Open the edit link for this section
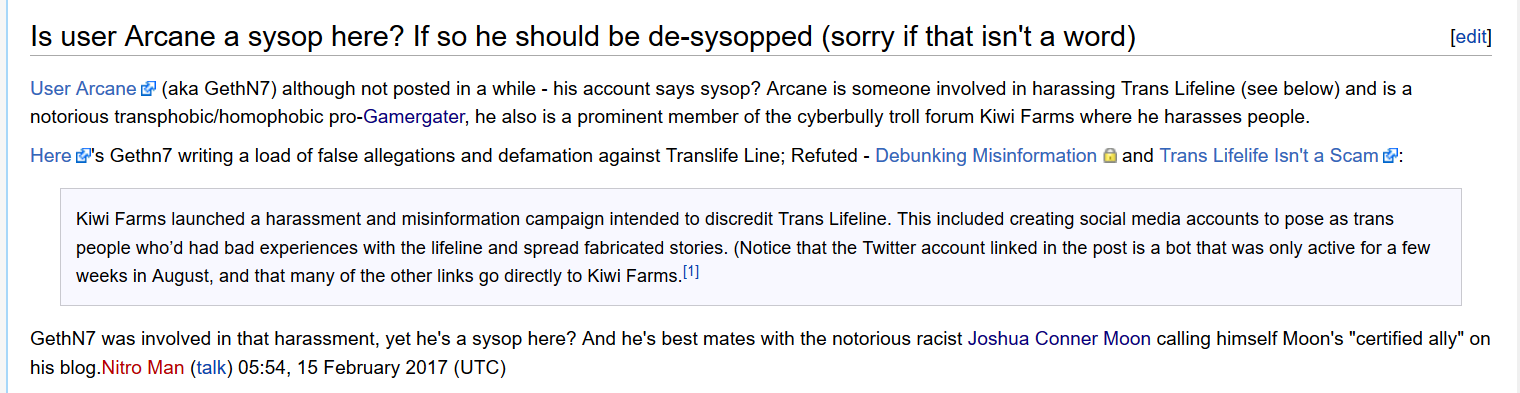 click(x=1471, y=37)
